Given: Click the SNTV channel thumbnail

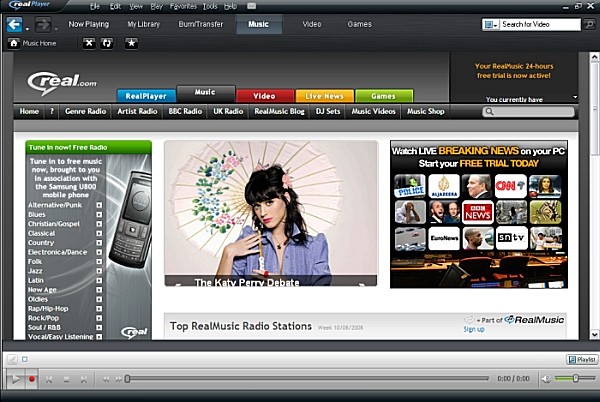Looking at the screenshot, I should click(512, 238).
